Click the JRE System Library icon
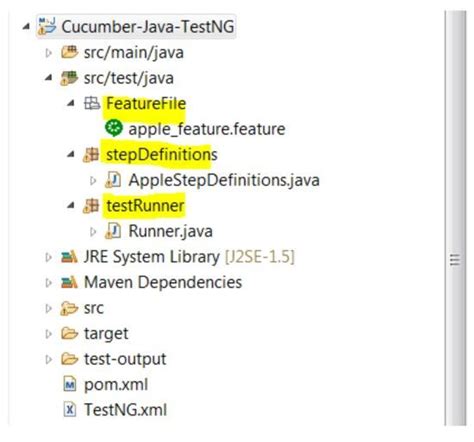 69,257
